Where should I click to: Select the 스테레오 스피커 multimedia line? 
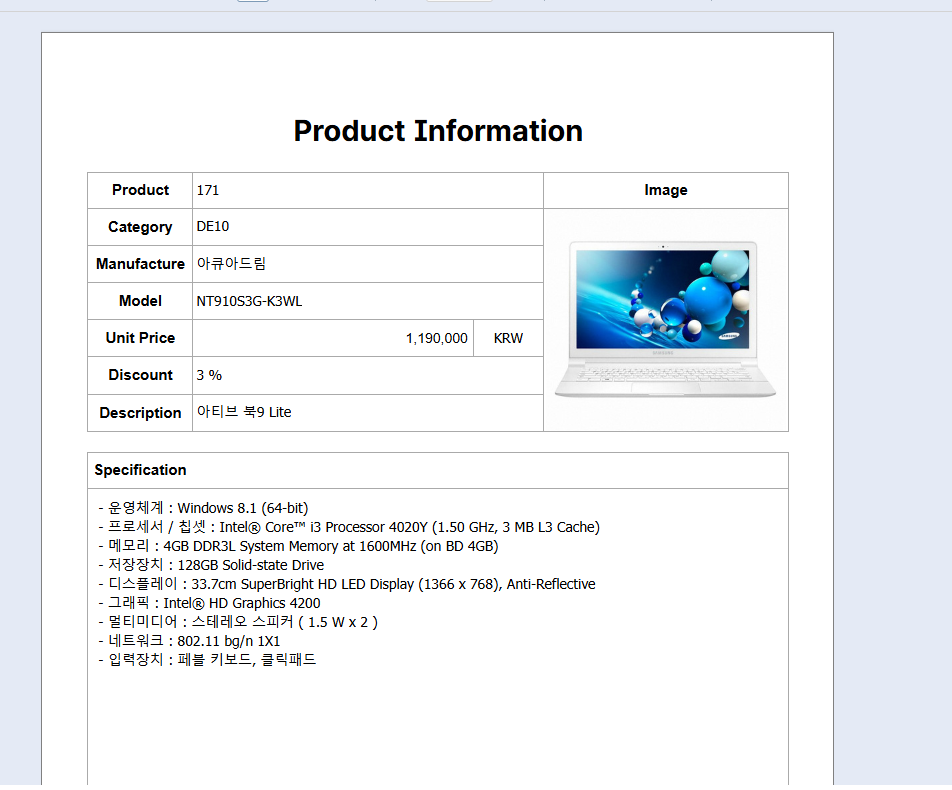pyautogui.click(x=238, y=622)
